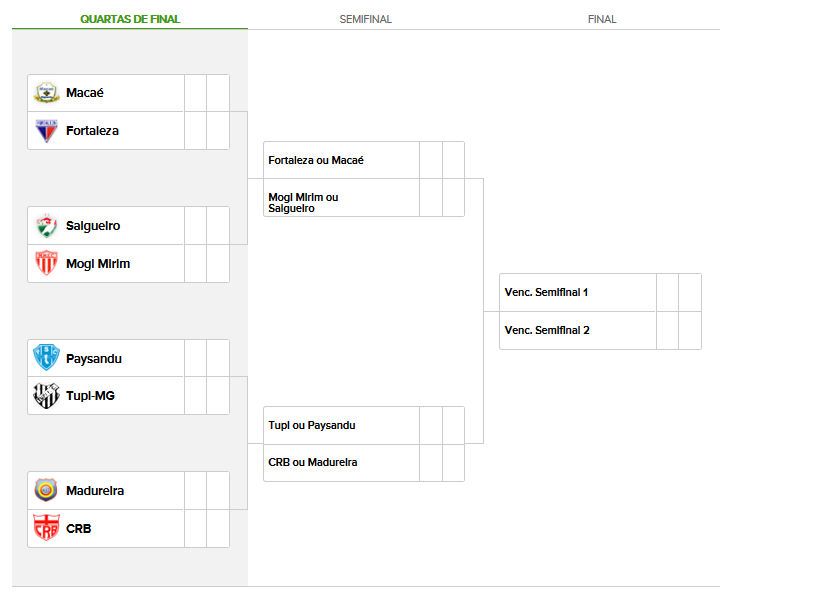Click the Macaé team name
Viewport: 826px width, 593px height.
(x=85, y=93)
